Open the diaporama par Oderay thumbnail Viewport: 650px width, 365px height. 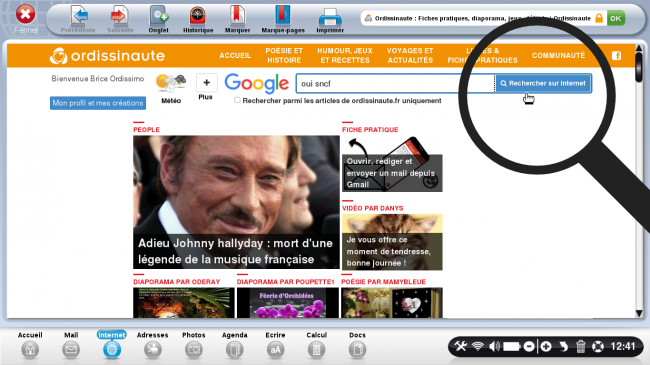point(184,303)
